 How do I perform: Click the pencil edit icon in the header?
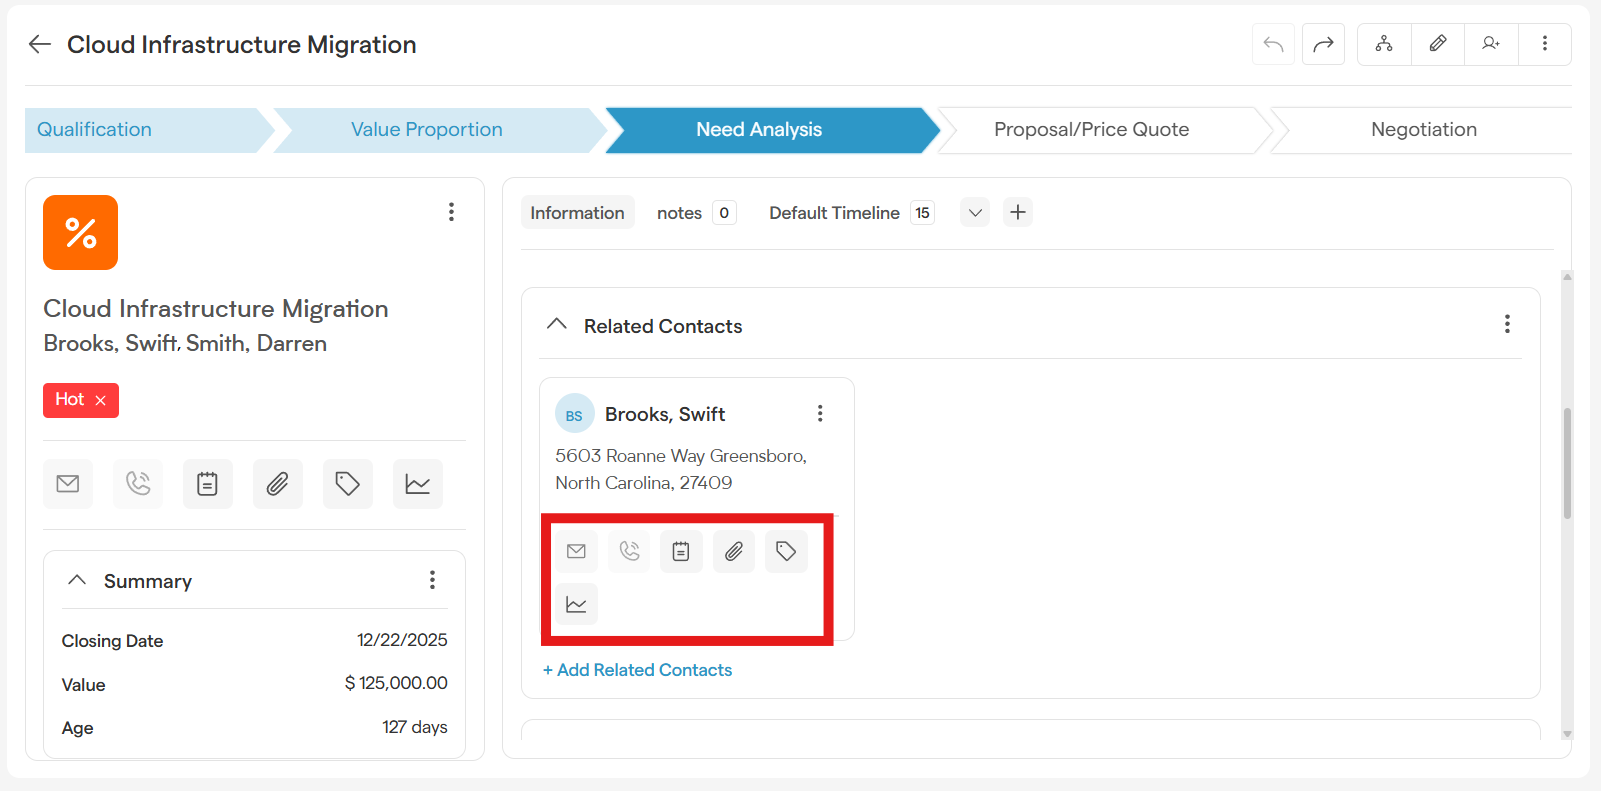(x=1438, y=44)
